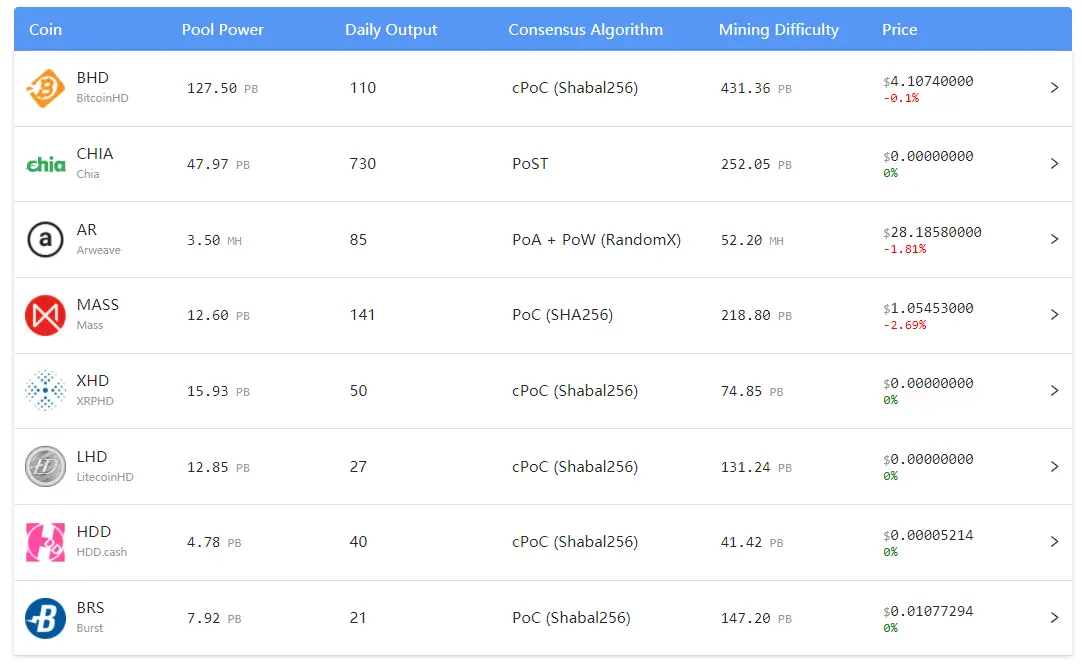
Task: Click the -1.81% price change
Action: (x=905, y=249)
